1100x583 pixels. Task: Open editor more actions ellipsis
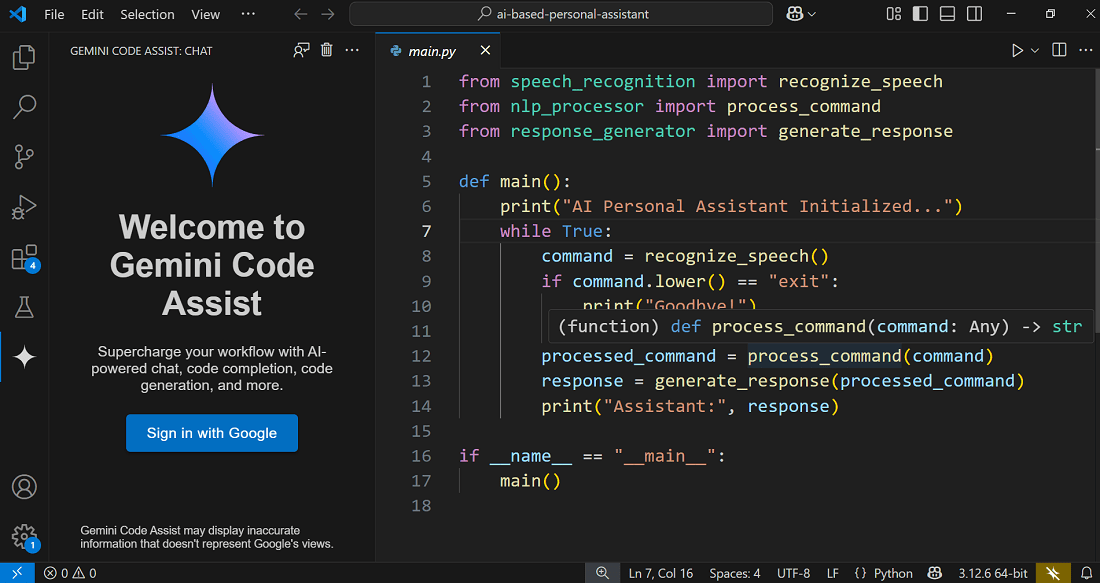[1085, 51]
